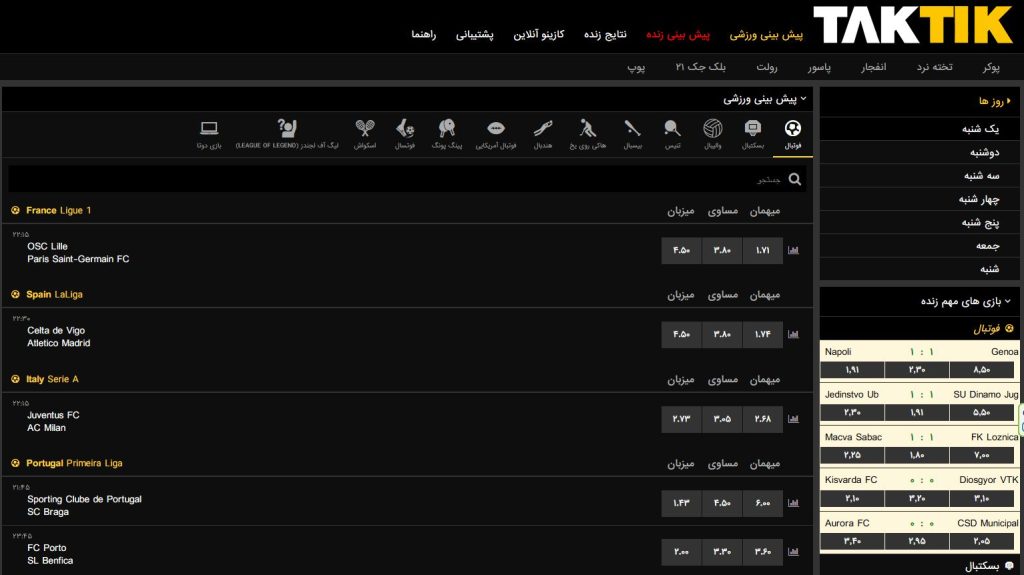Viewport: 1024px width, 575px height.
Task: Click the ball icon beside Italy Serie A
Action: [15, 379]
